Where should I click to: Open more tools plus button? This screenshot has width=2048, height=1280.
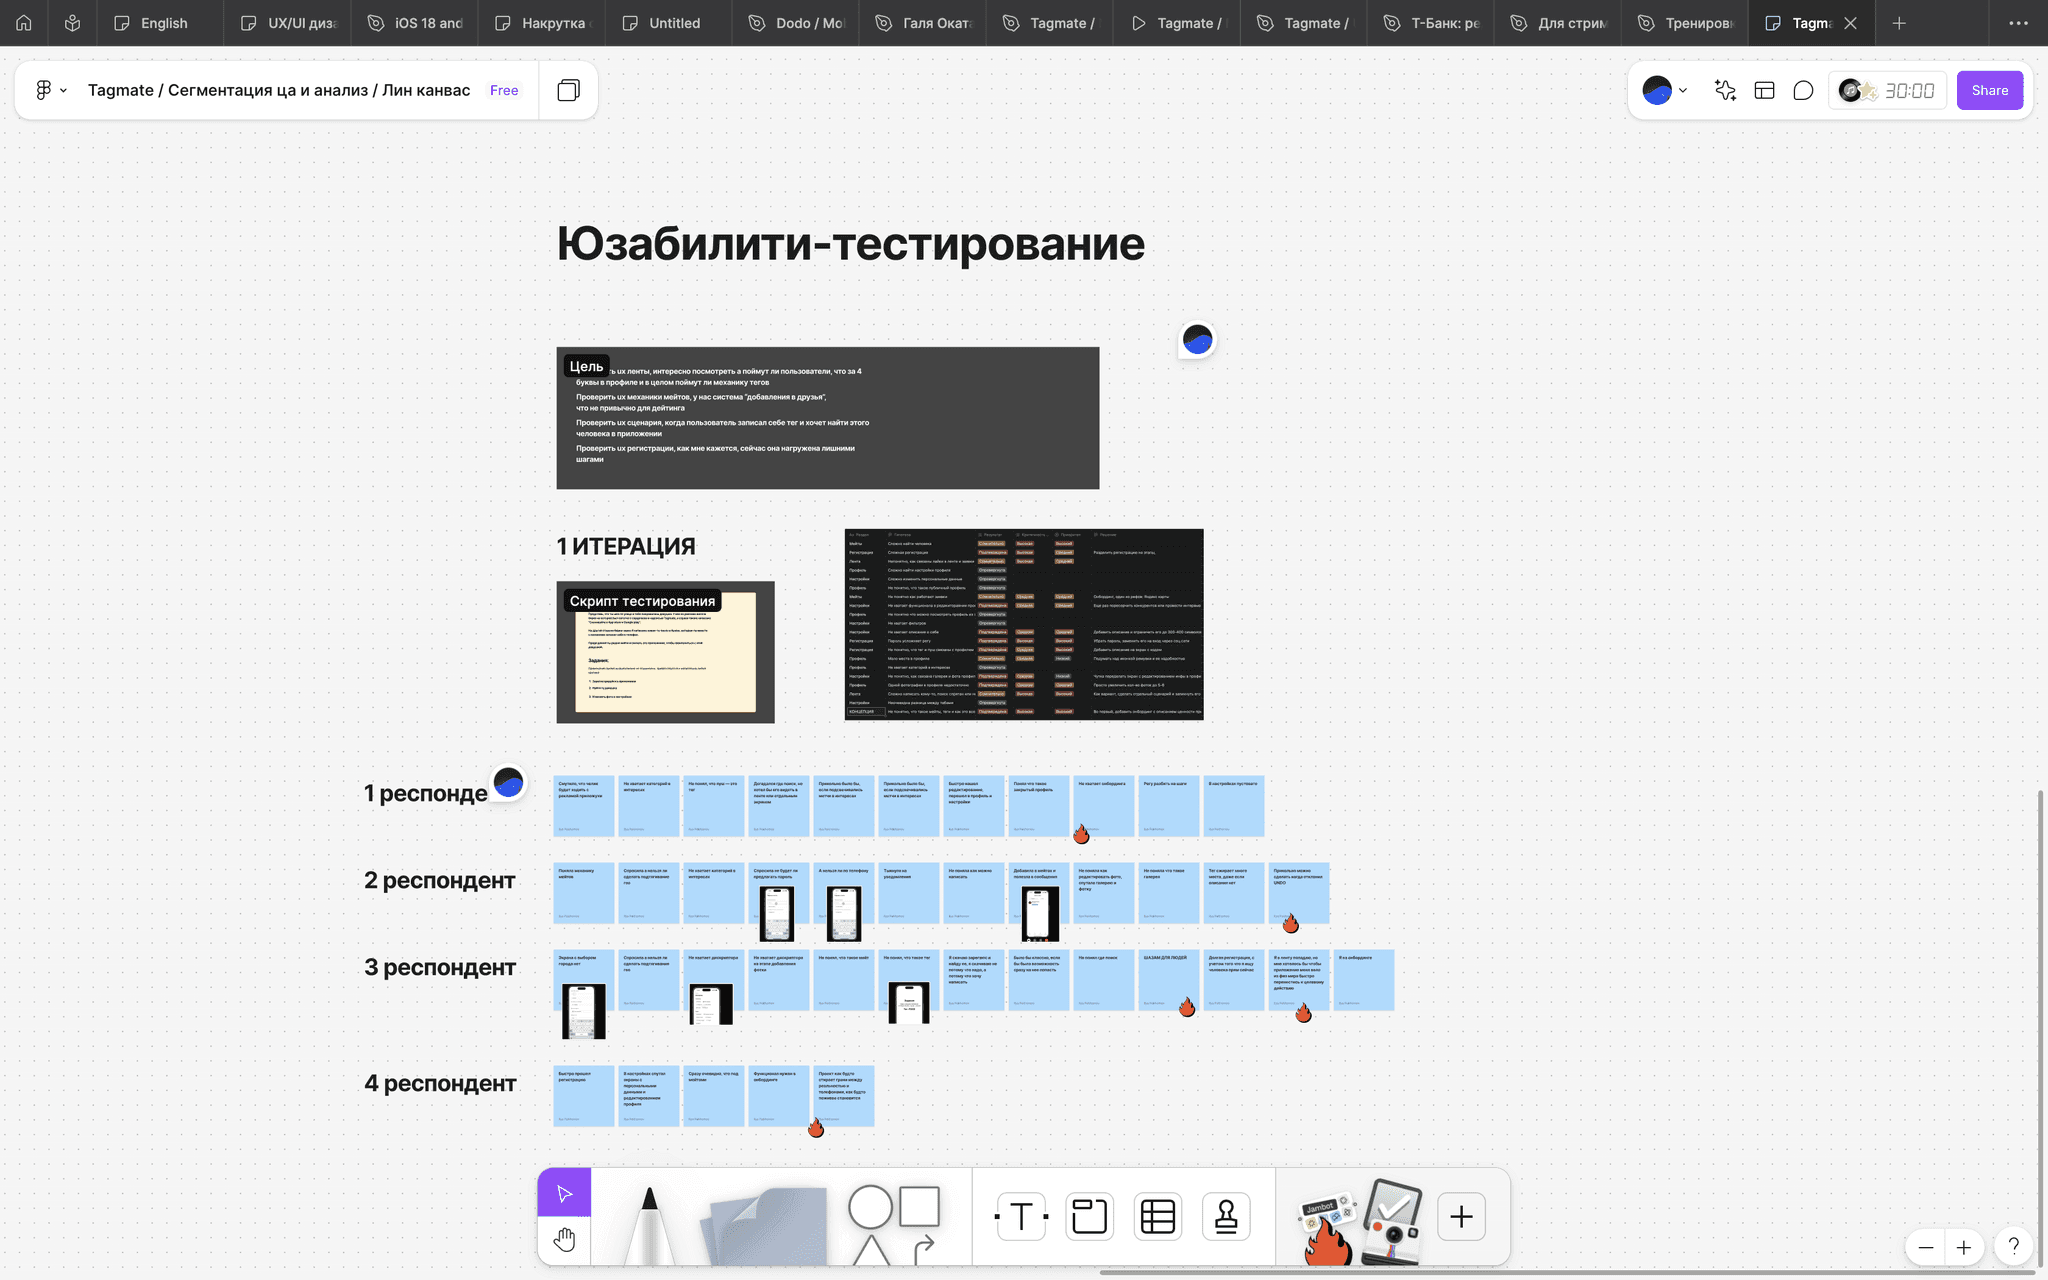pos(1461,1216)
